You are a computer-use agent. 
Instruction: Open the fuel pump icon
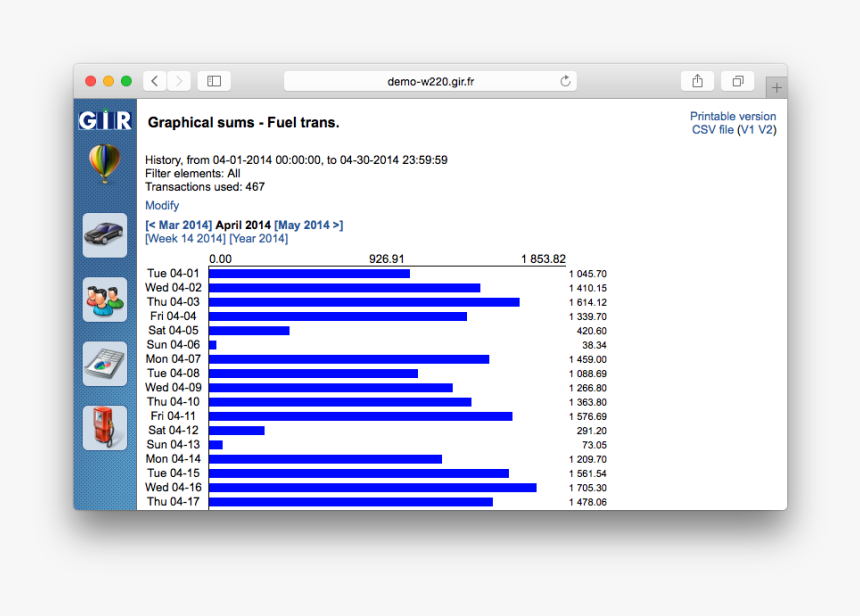tap(105, 428)
